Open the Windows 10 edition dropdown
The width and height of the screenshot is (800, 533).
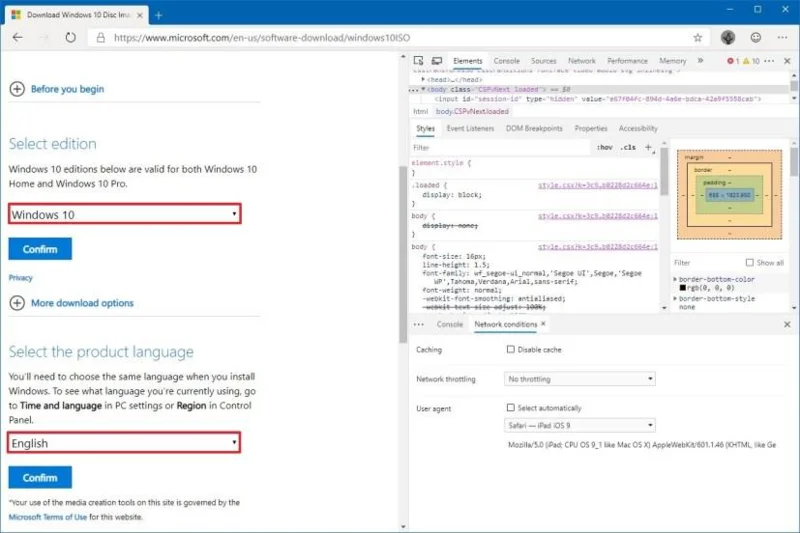[x=124, y=214]
